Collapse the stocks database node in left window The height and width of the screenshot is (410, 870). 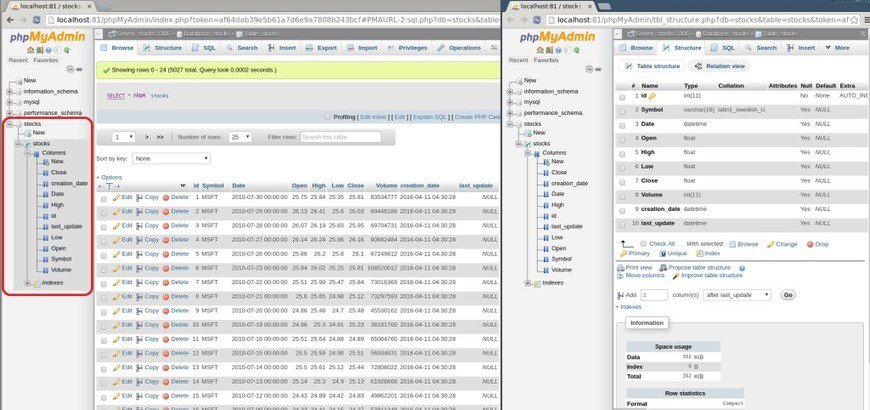tap(9, 124)
